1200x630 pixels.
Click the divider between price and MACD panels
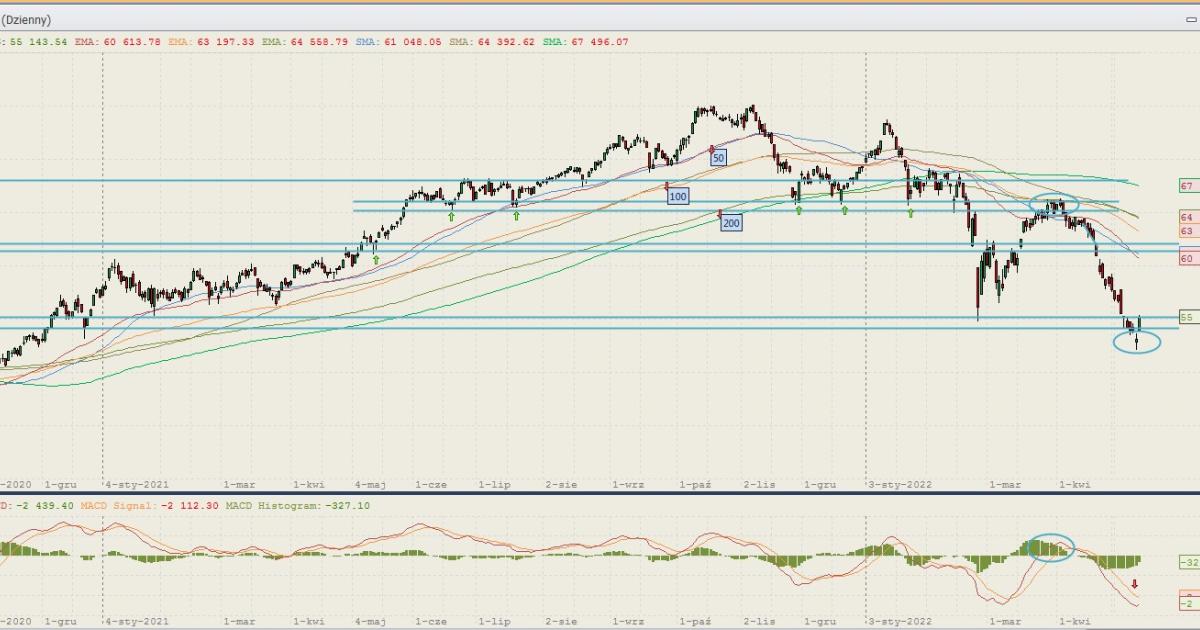click(x=600, y=493)
